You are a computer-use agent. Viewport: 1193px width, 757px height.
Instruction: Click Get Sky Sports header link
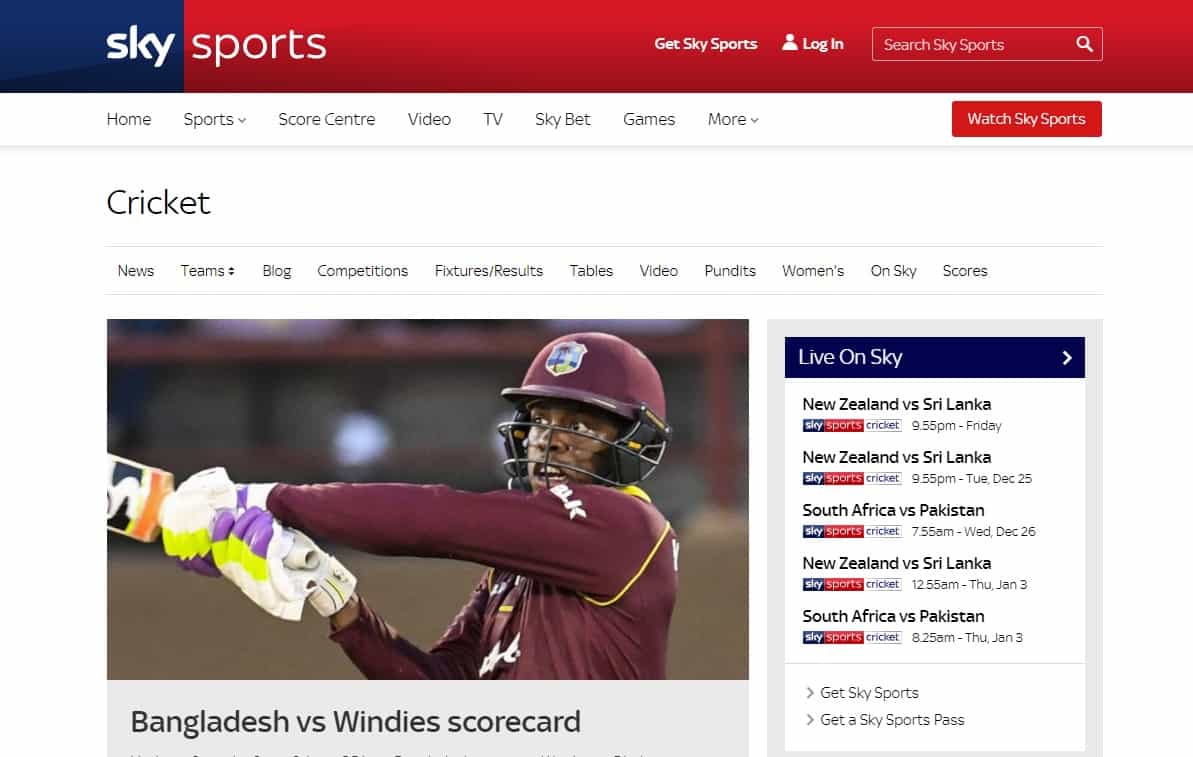point(705,44)
